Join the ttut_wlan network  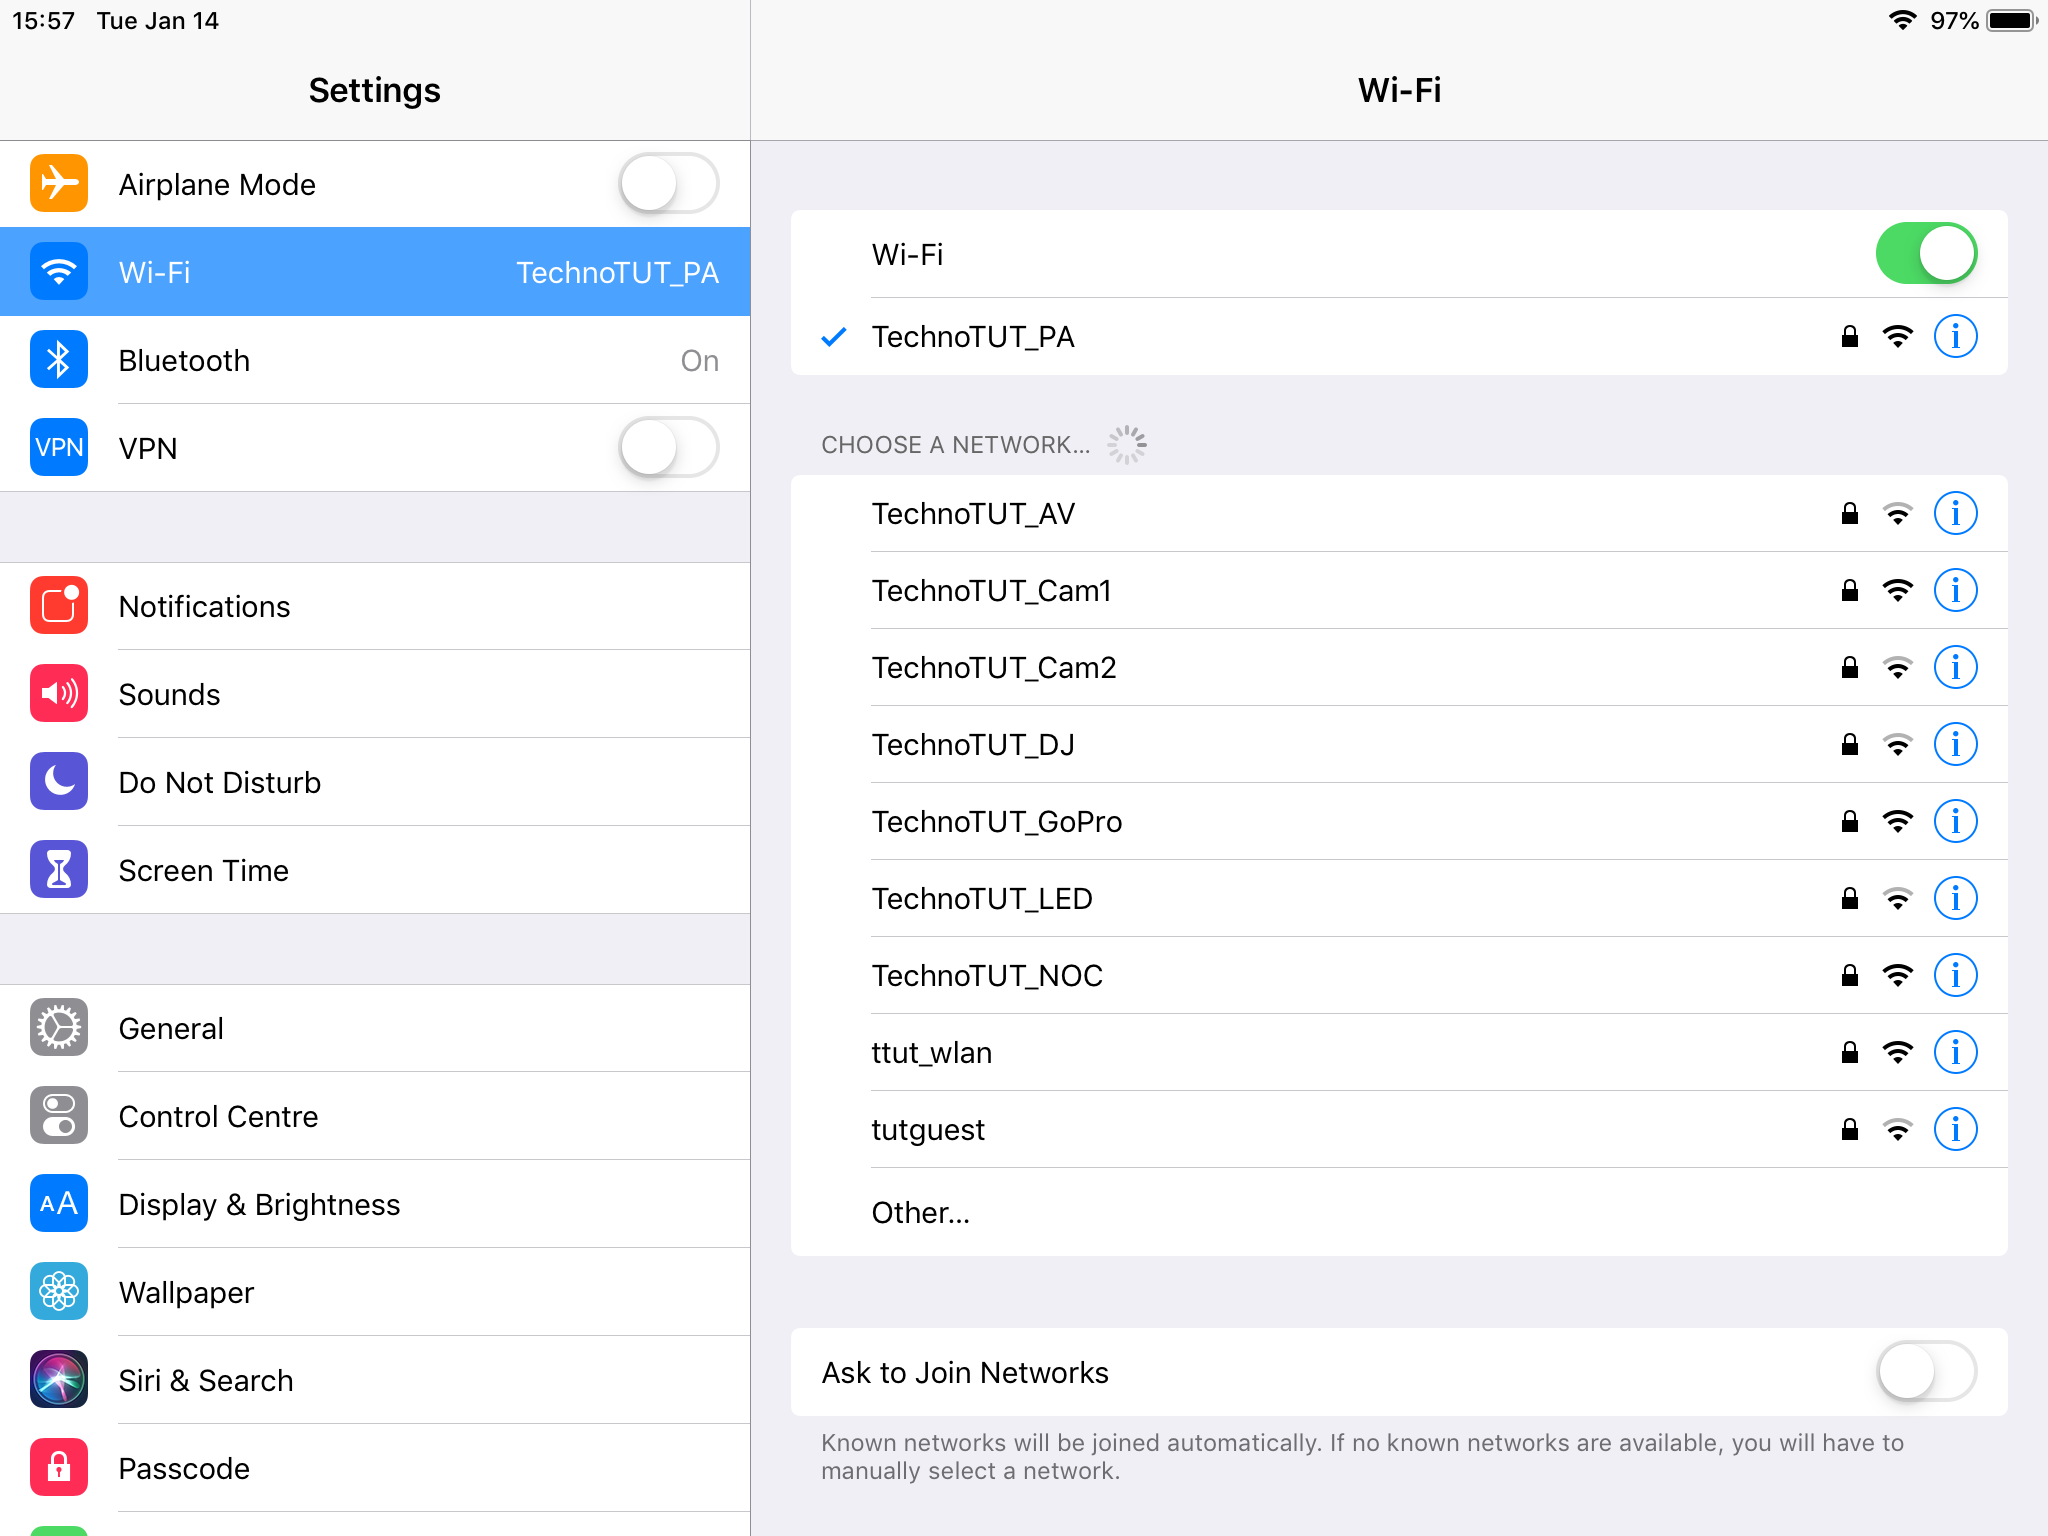pos(1399,1053)
